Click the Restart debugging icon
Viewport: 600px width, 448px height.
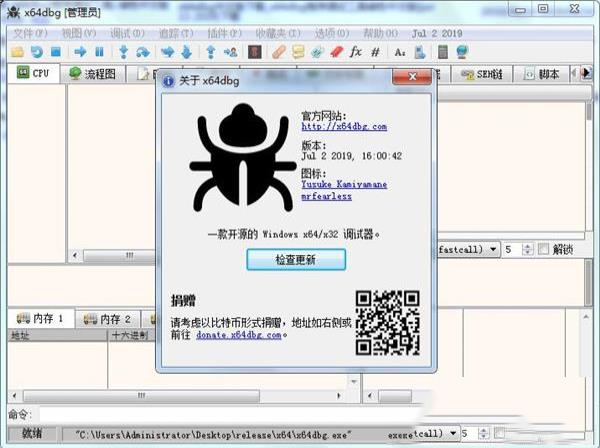pyautogui.click(x=37, y=52)
